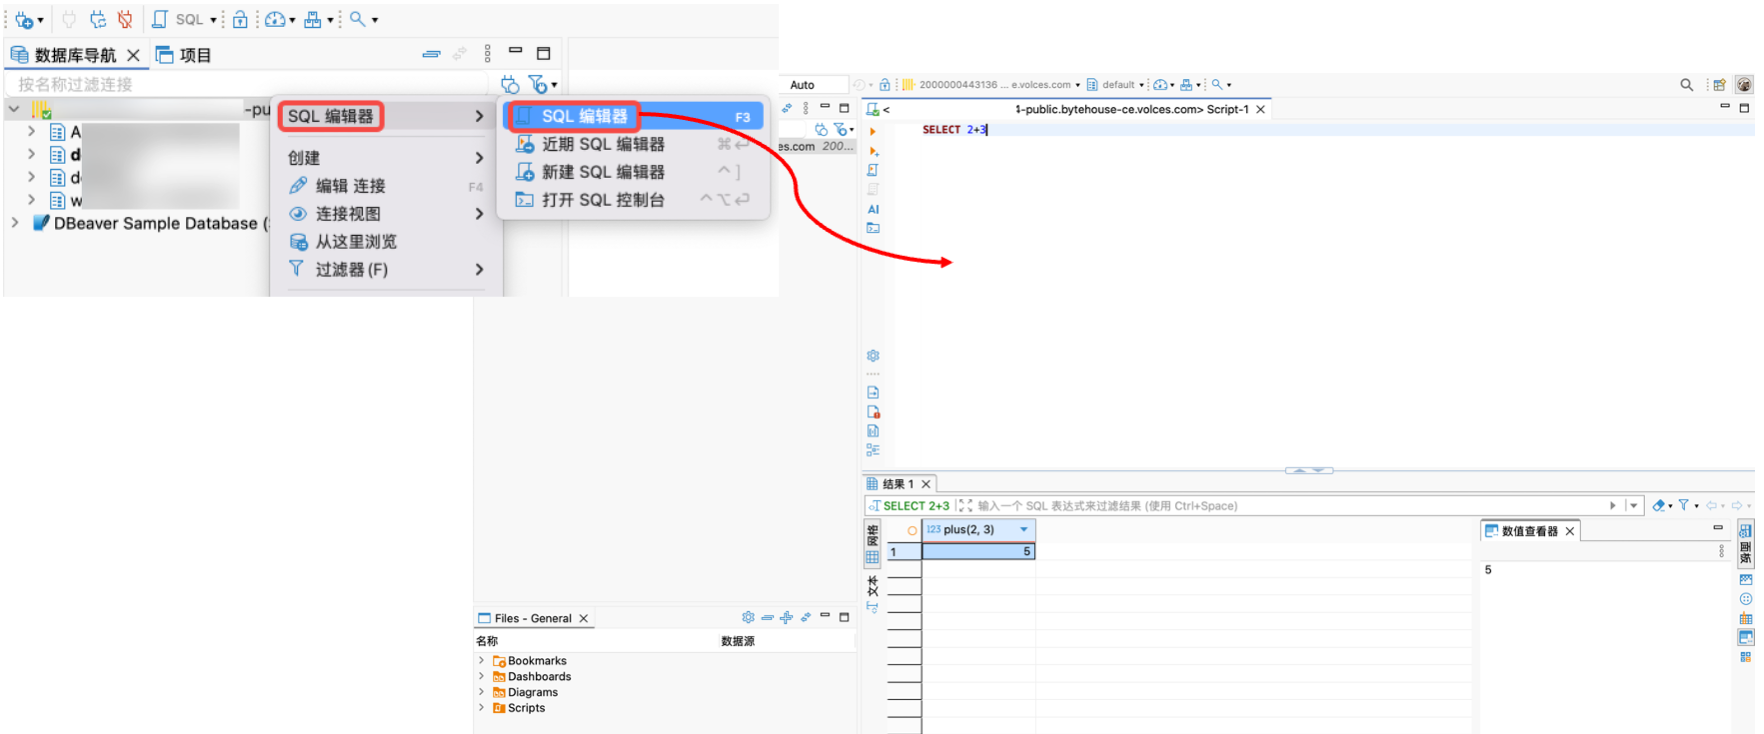Image resolution: width=1764 pixels, height=734 pixels.
Task: Switch to the 项目 tab
Action: (x=185, y=55)
